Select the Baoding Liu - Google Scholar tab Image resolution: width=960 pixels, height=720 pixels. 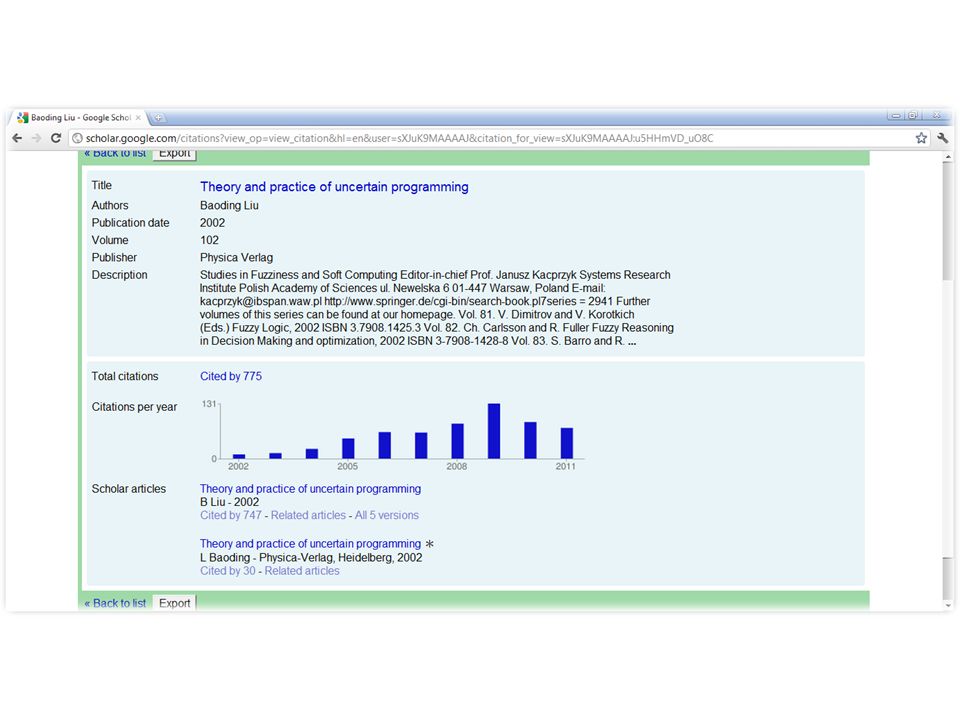tap(79, 118)
